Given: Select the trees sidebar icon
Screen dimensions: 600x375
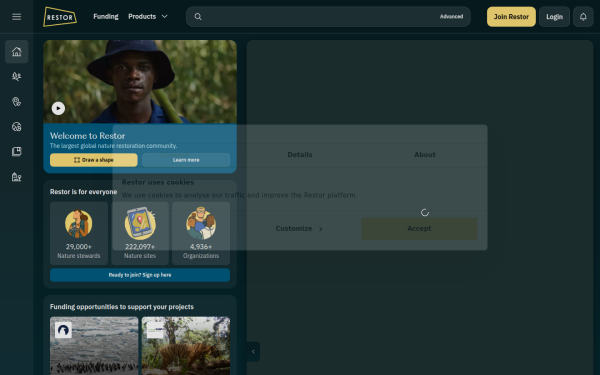Looking at the screenshot, I should pyautogui.click(x=16, y=77).
